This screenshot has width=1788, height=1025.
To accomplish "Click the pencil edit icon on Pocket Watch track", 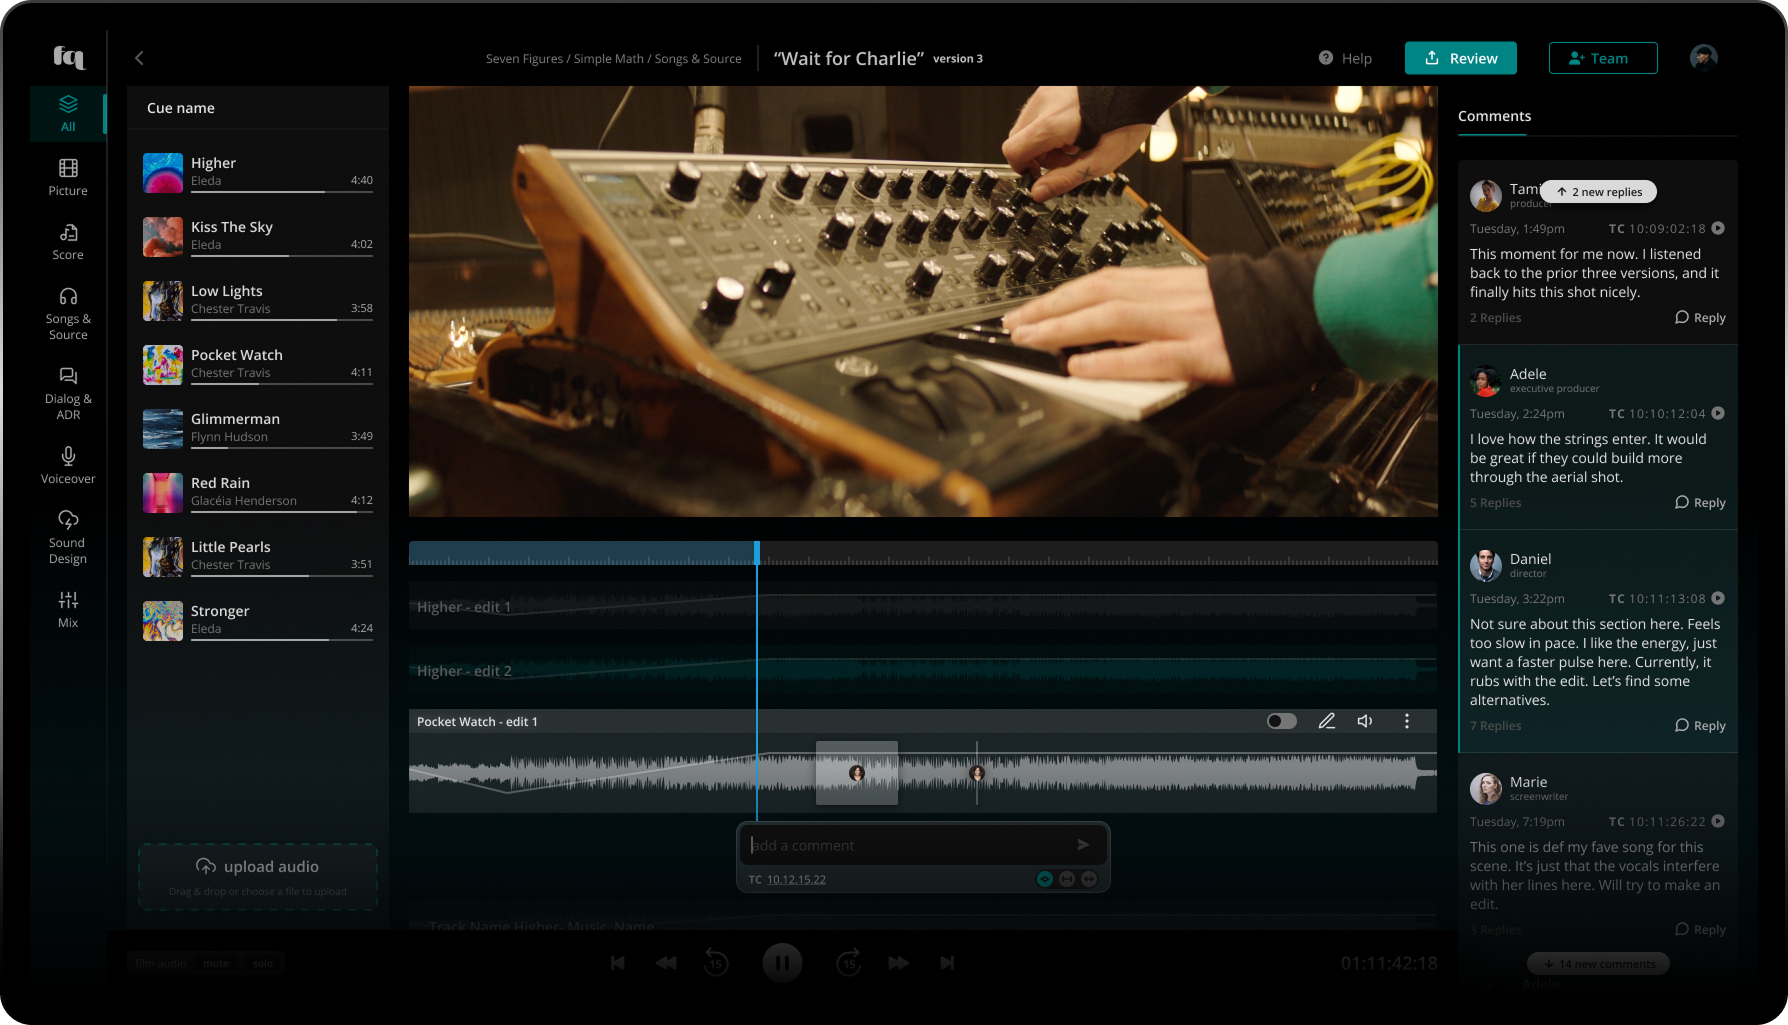I will [1327, 721].
